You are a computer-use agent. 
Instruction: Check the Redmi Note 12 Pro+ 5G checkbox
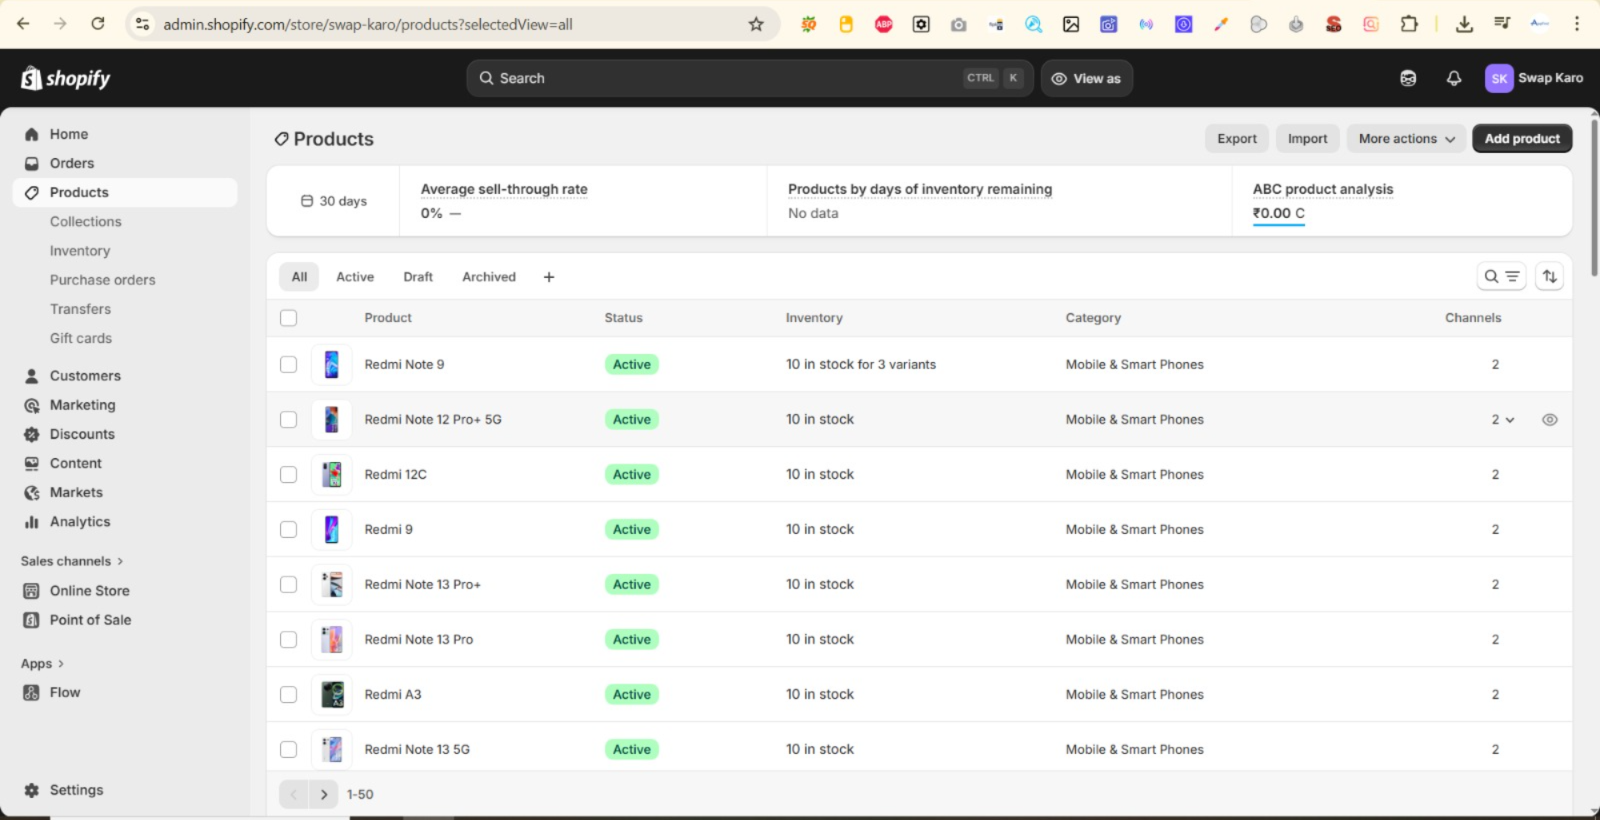(289, 420)
